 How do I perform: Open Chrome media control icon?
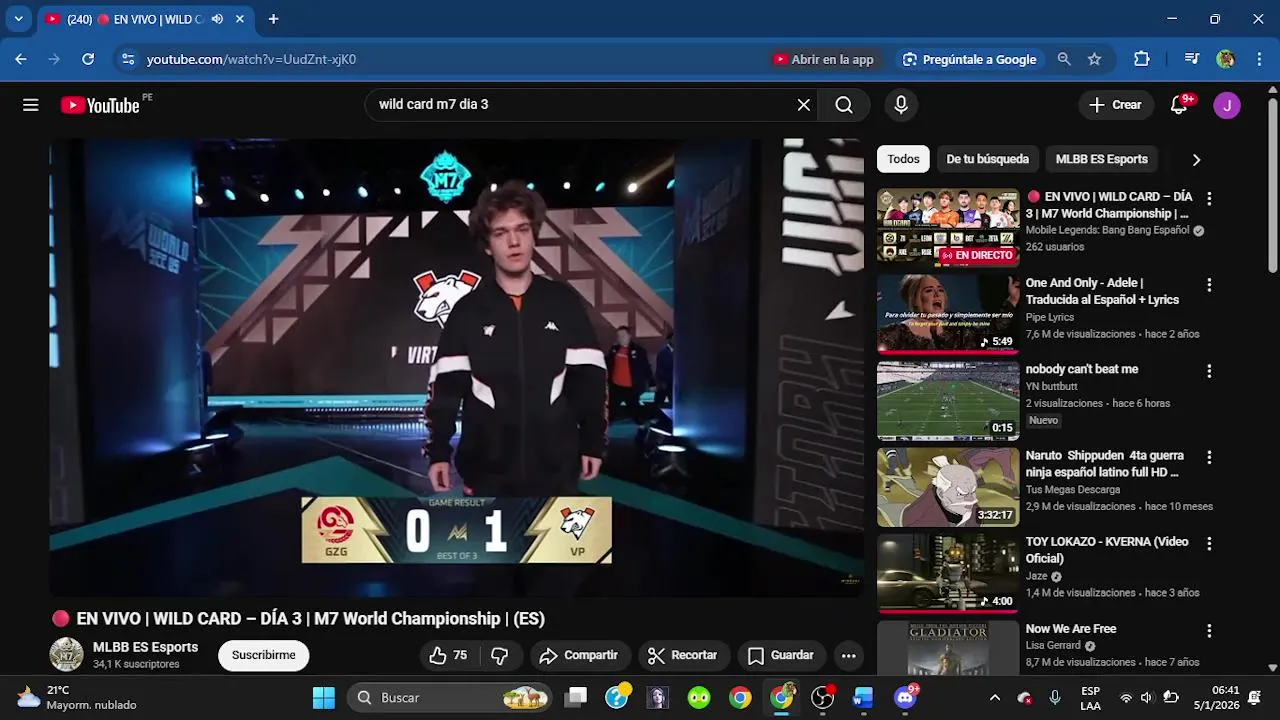(x=1191, y=59)
